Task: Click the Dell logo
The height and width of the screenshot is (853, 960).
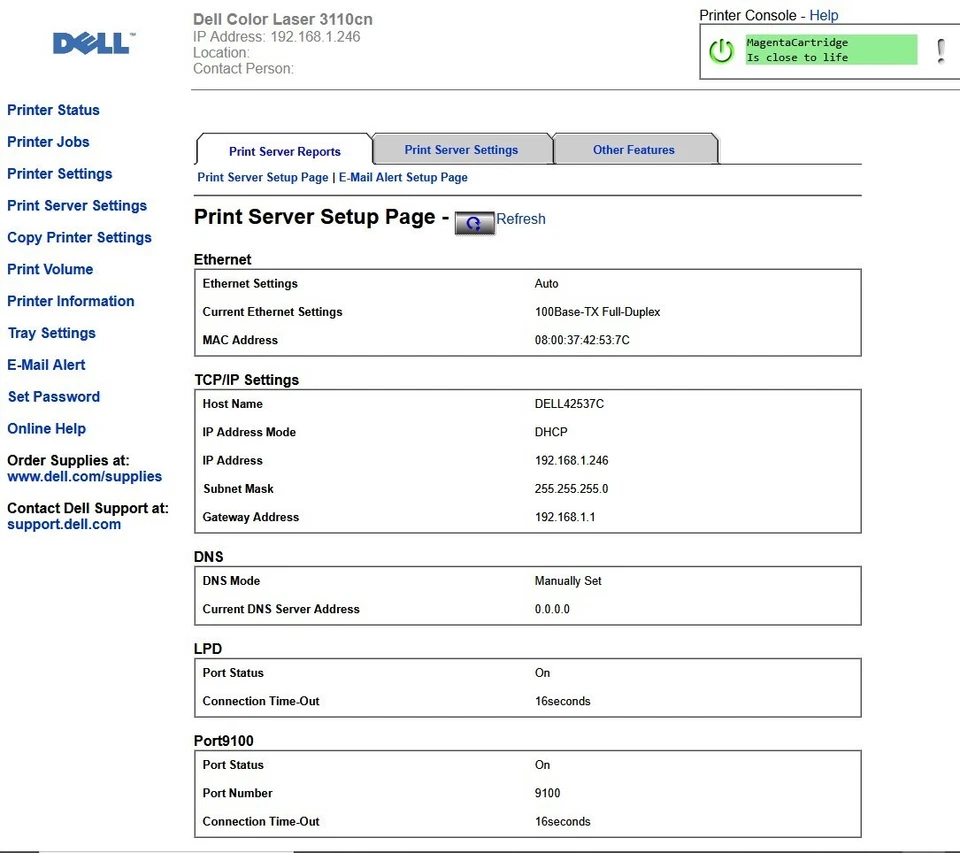Action: tap(89, 43)
